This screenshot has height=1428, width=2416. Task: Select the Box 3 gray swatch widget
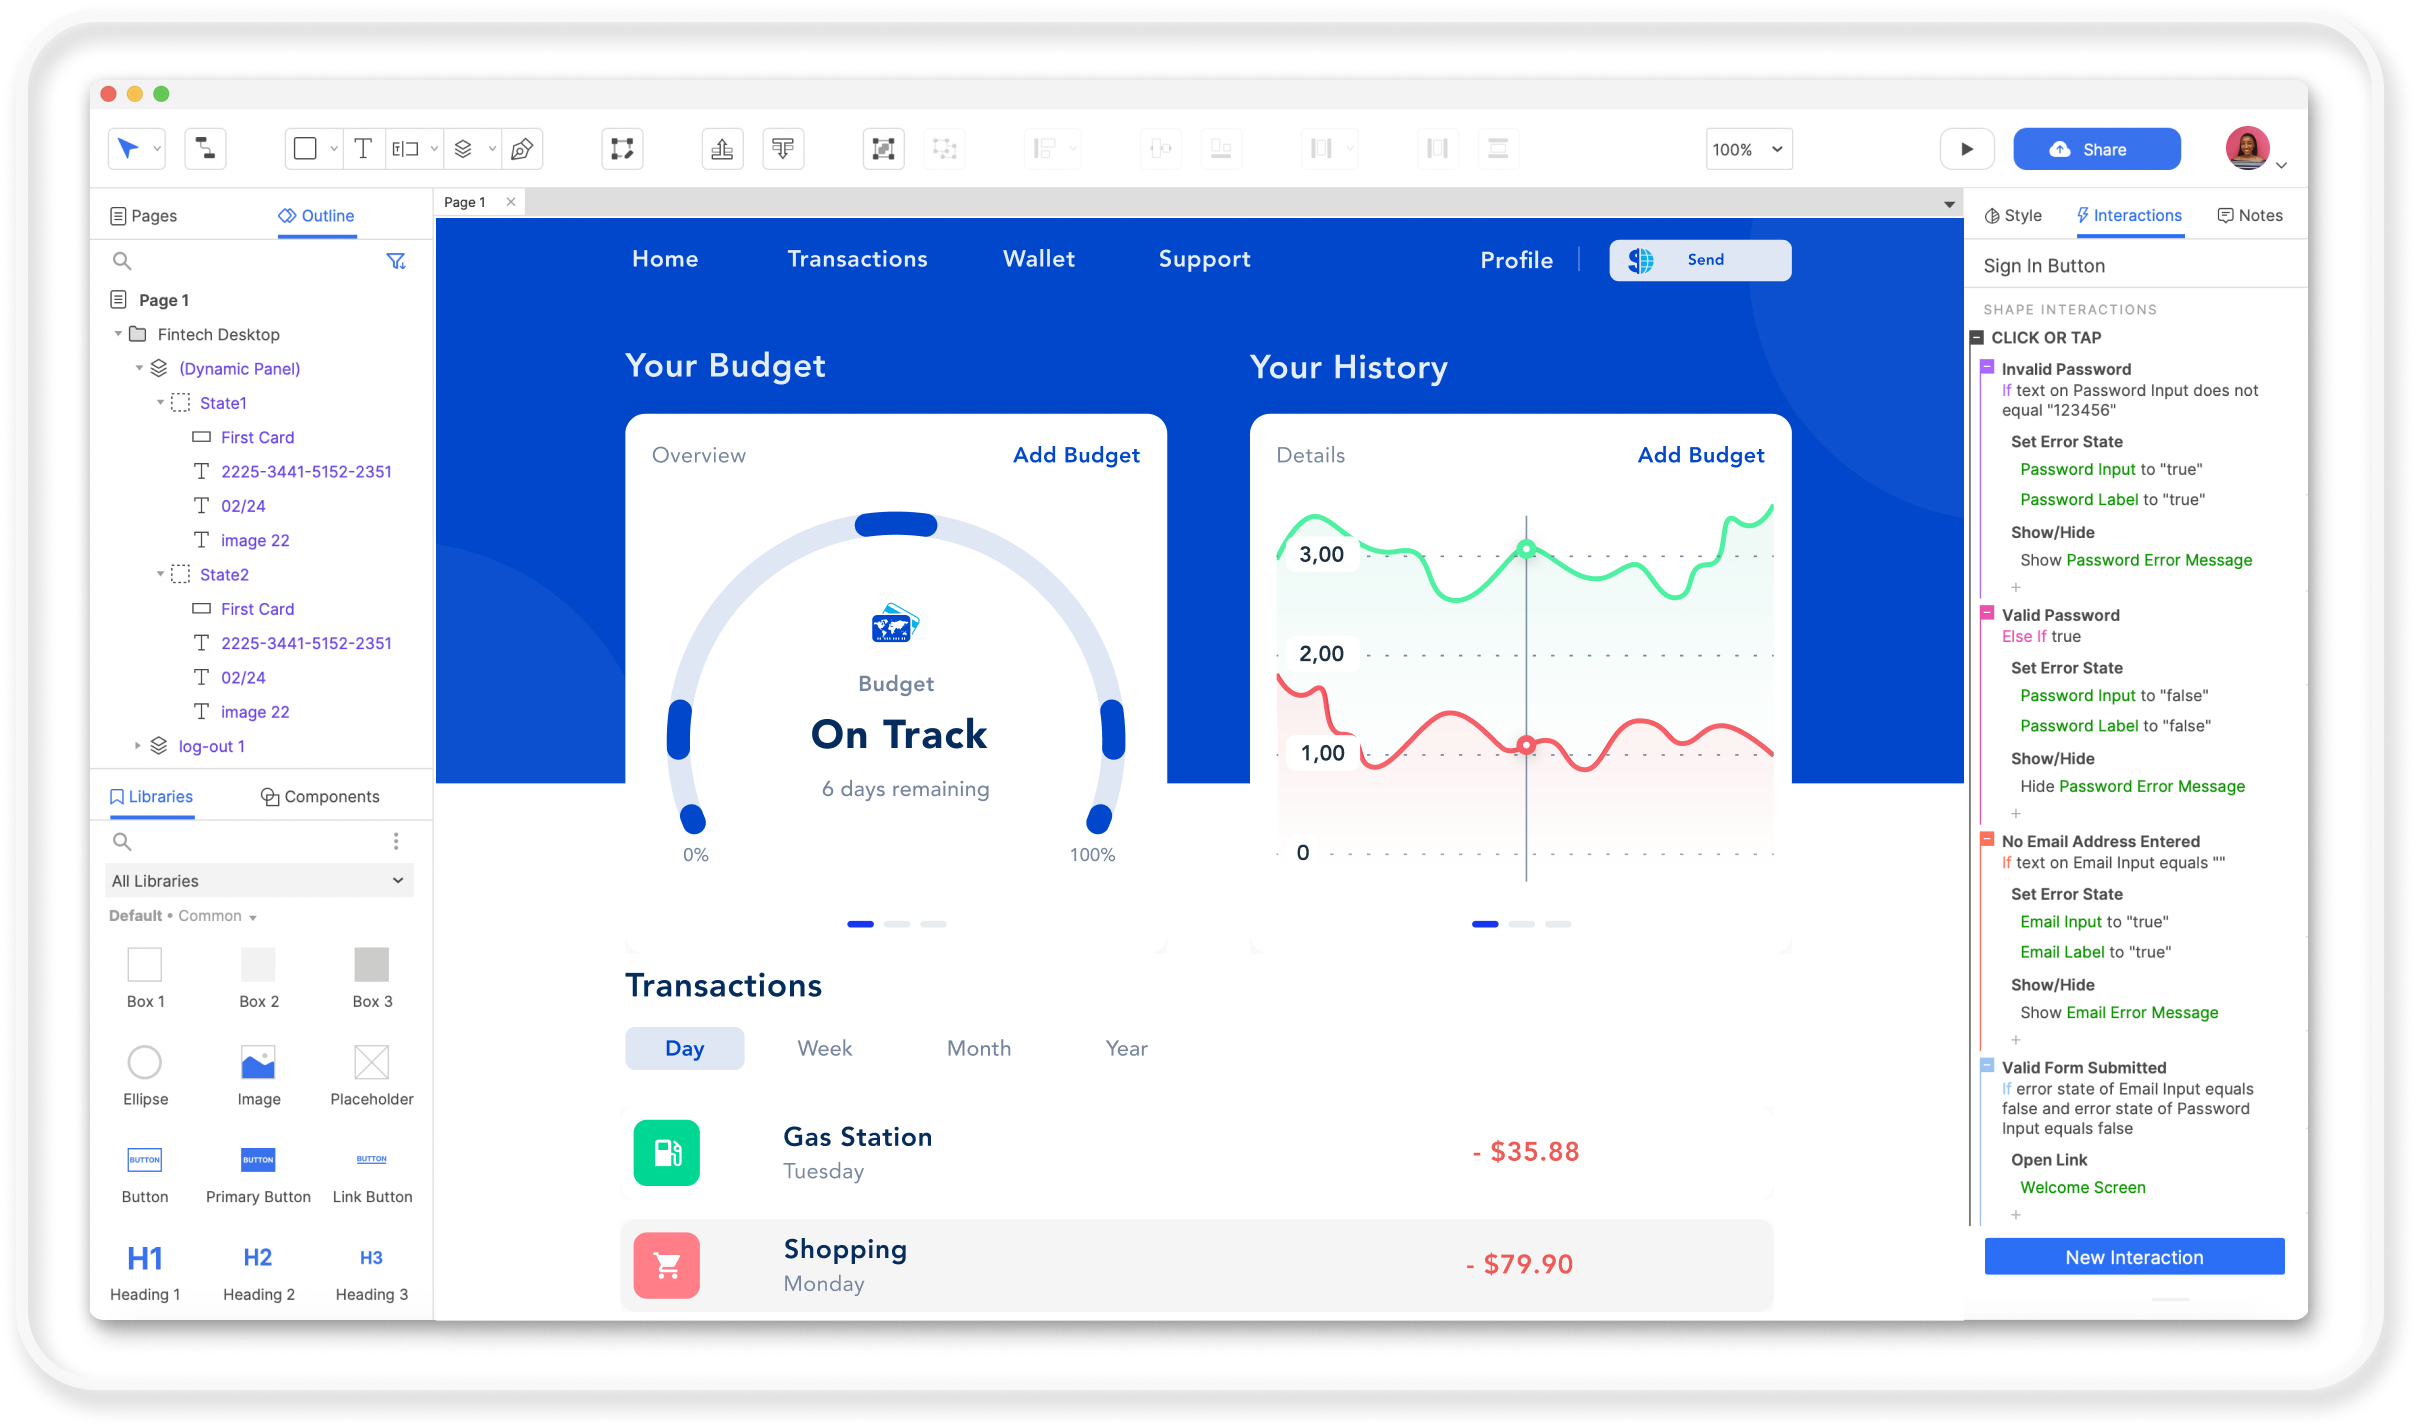(372, 965)
